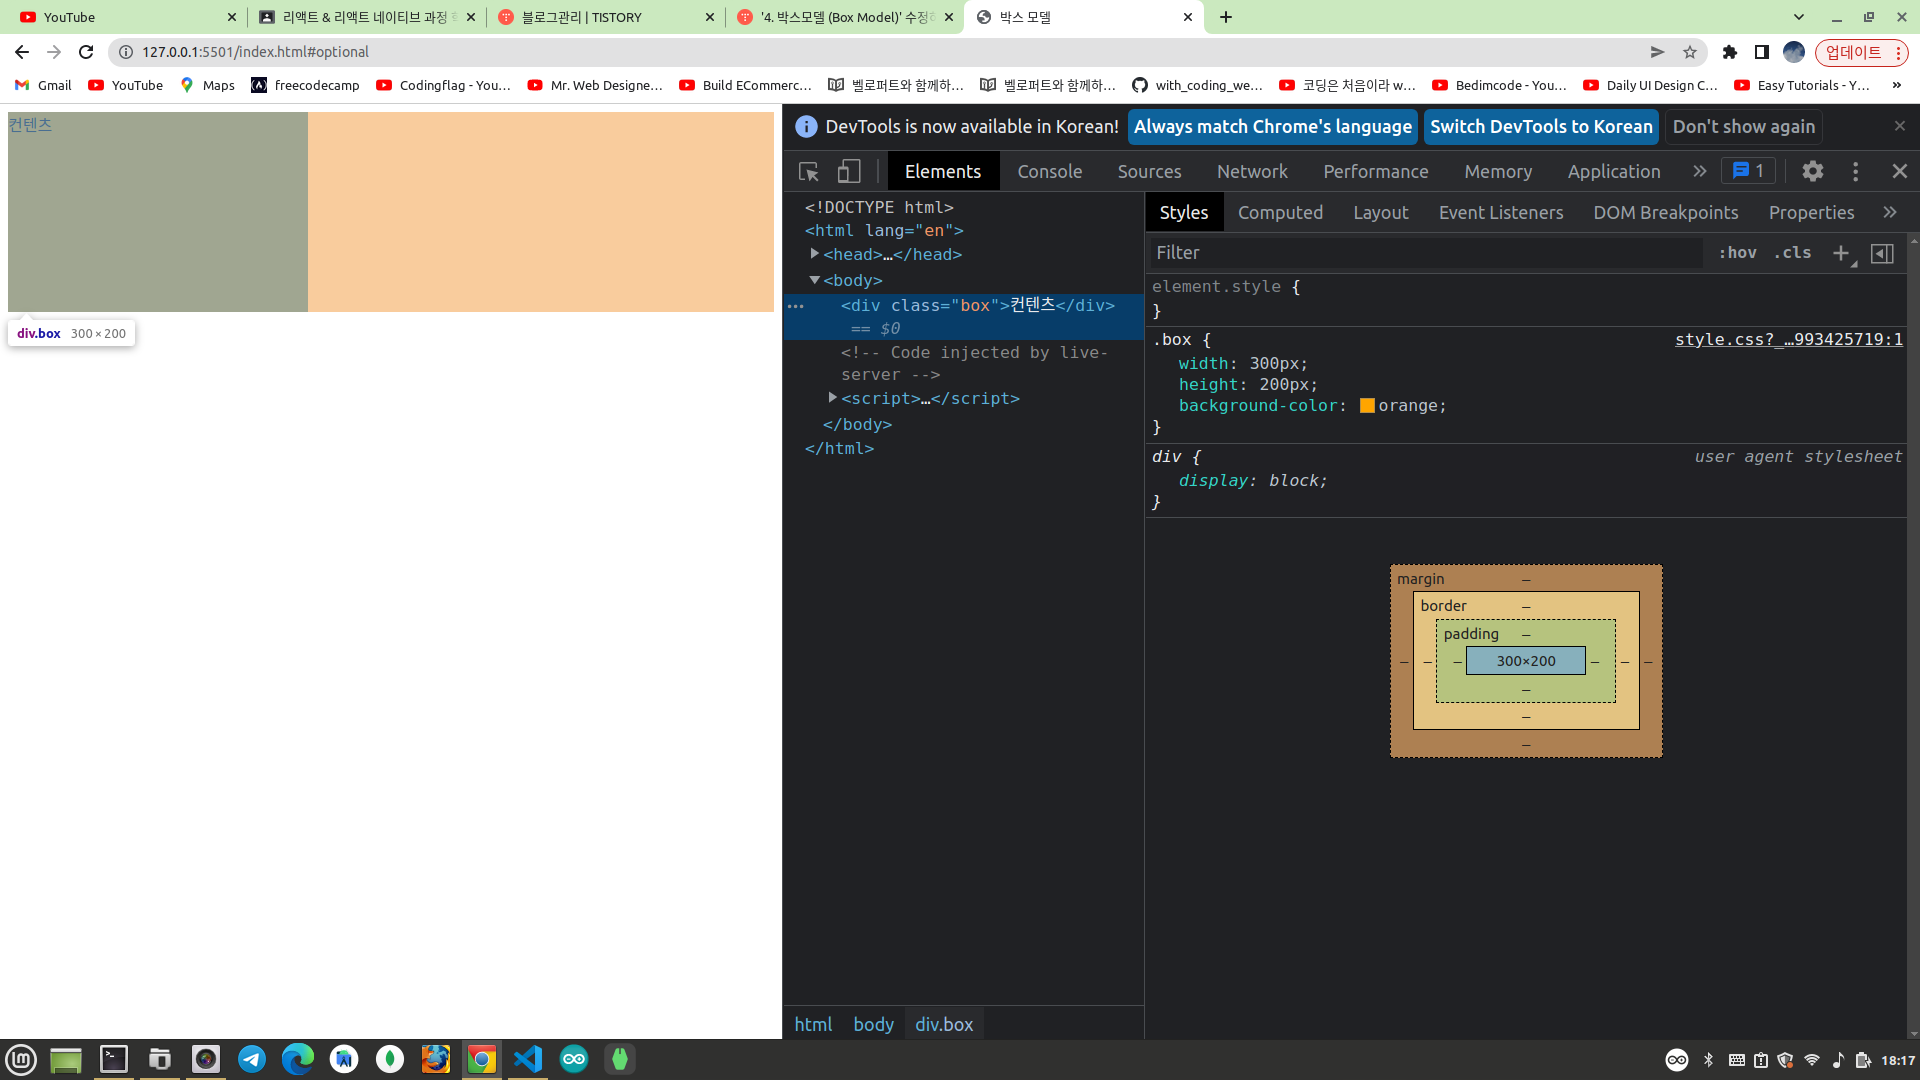Expand the script element node
Image resolution: width=1920 pixels, height=1080 pixels.
pos(833,398)
